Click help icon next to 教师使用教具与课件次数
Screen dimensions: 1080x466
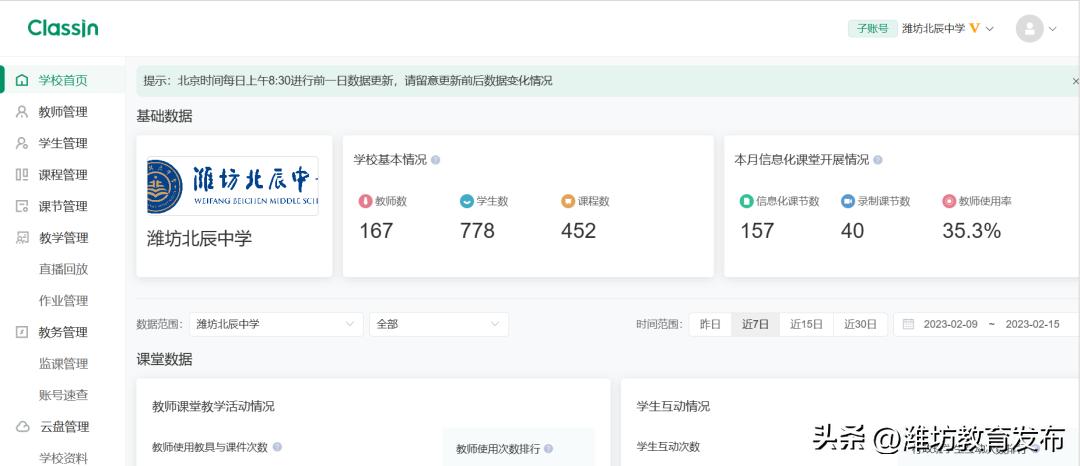pos(277,447)
